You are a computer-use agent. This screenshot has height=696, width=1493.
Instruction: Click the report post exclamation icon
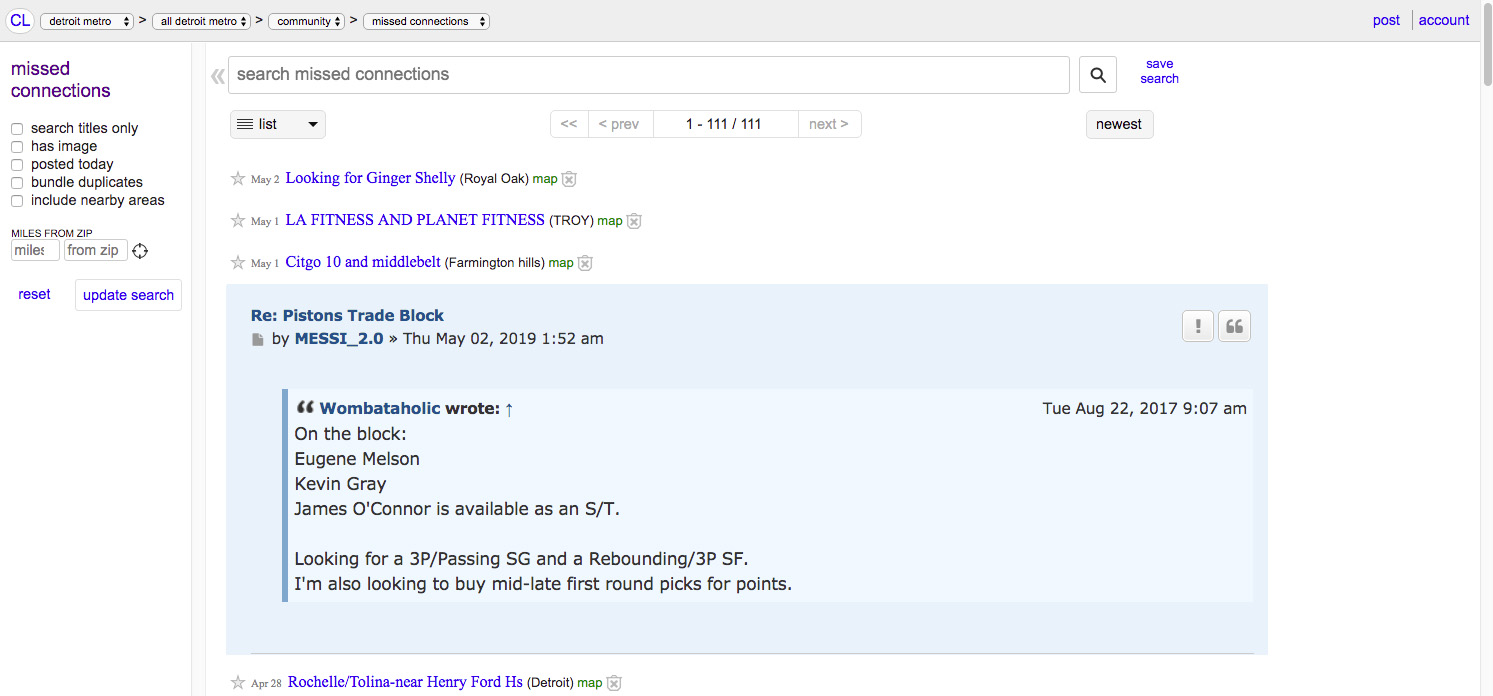pos(1197,326)
